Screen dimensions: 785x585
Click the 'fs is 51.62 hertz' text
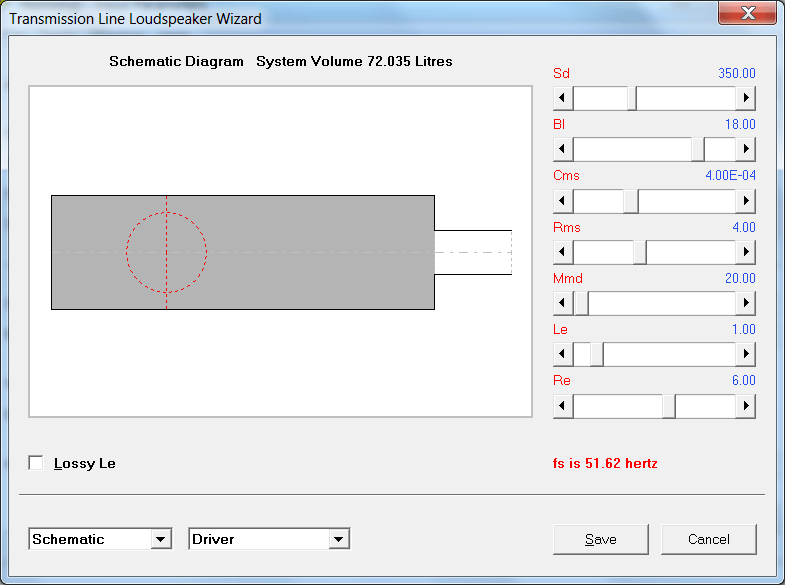tap(605, 463)
